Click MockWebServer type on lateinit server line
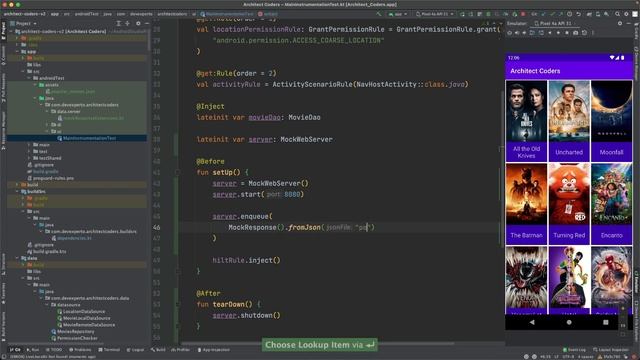The height and width of the screenshot is (360, 640). (306, 139)
